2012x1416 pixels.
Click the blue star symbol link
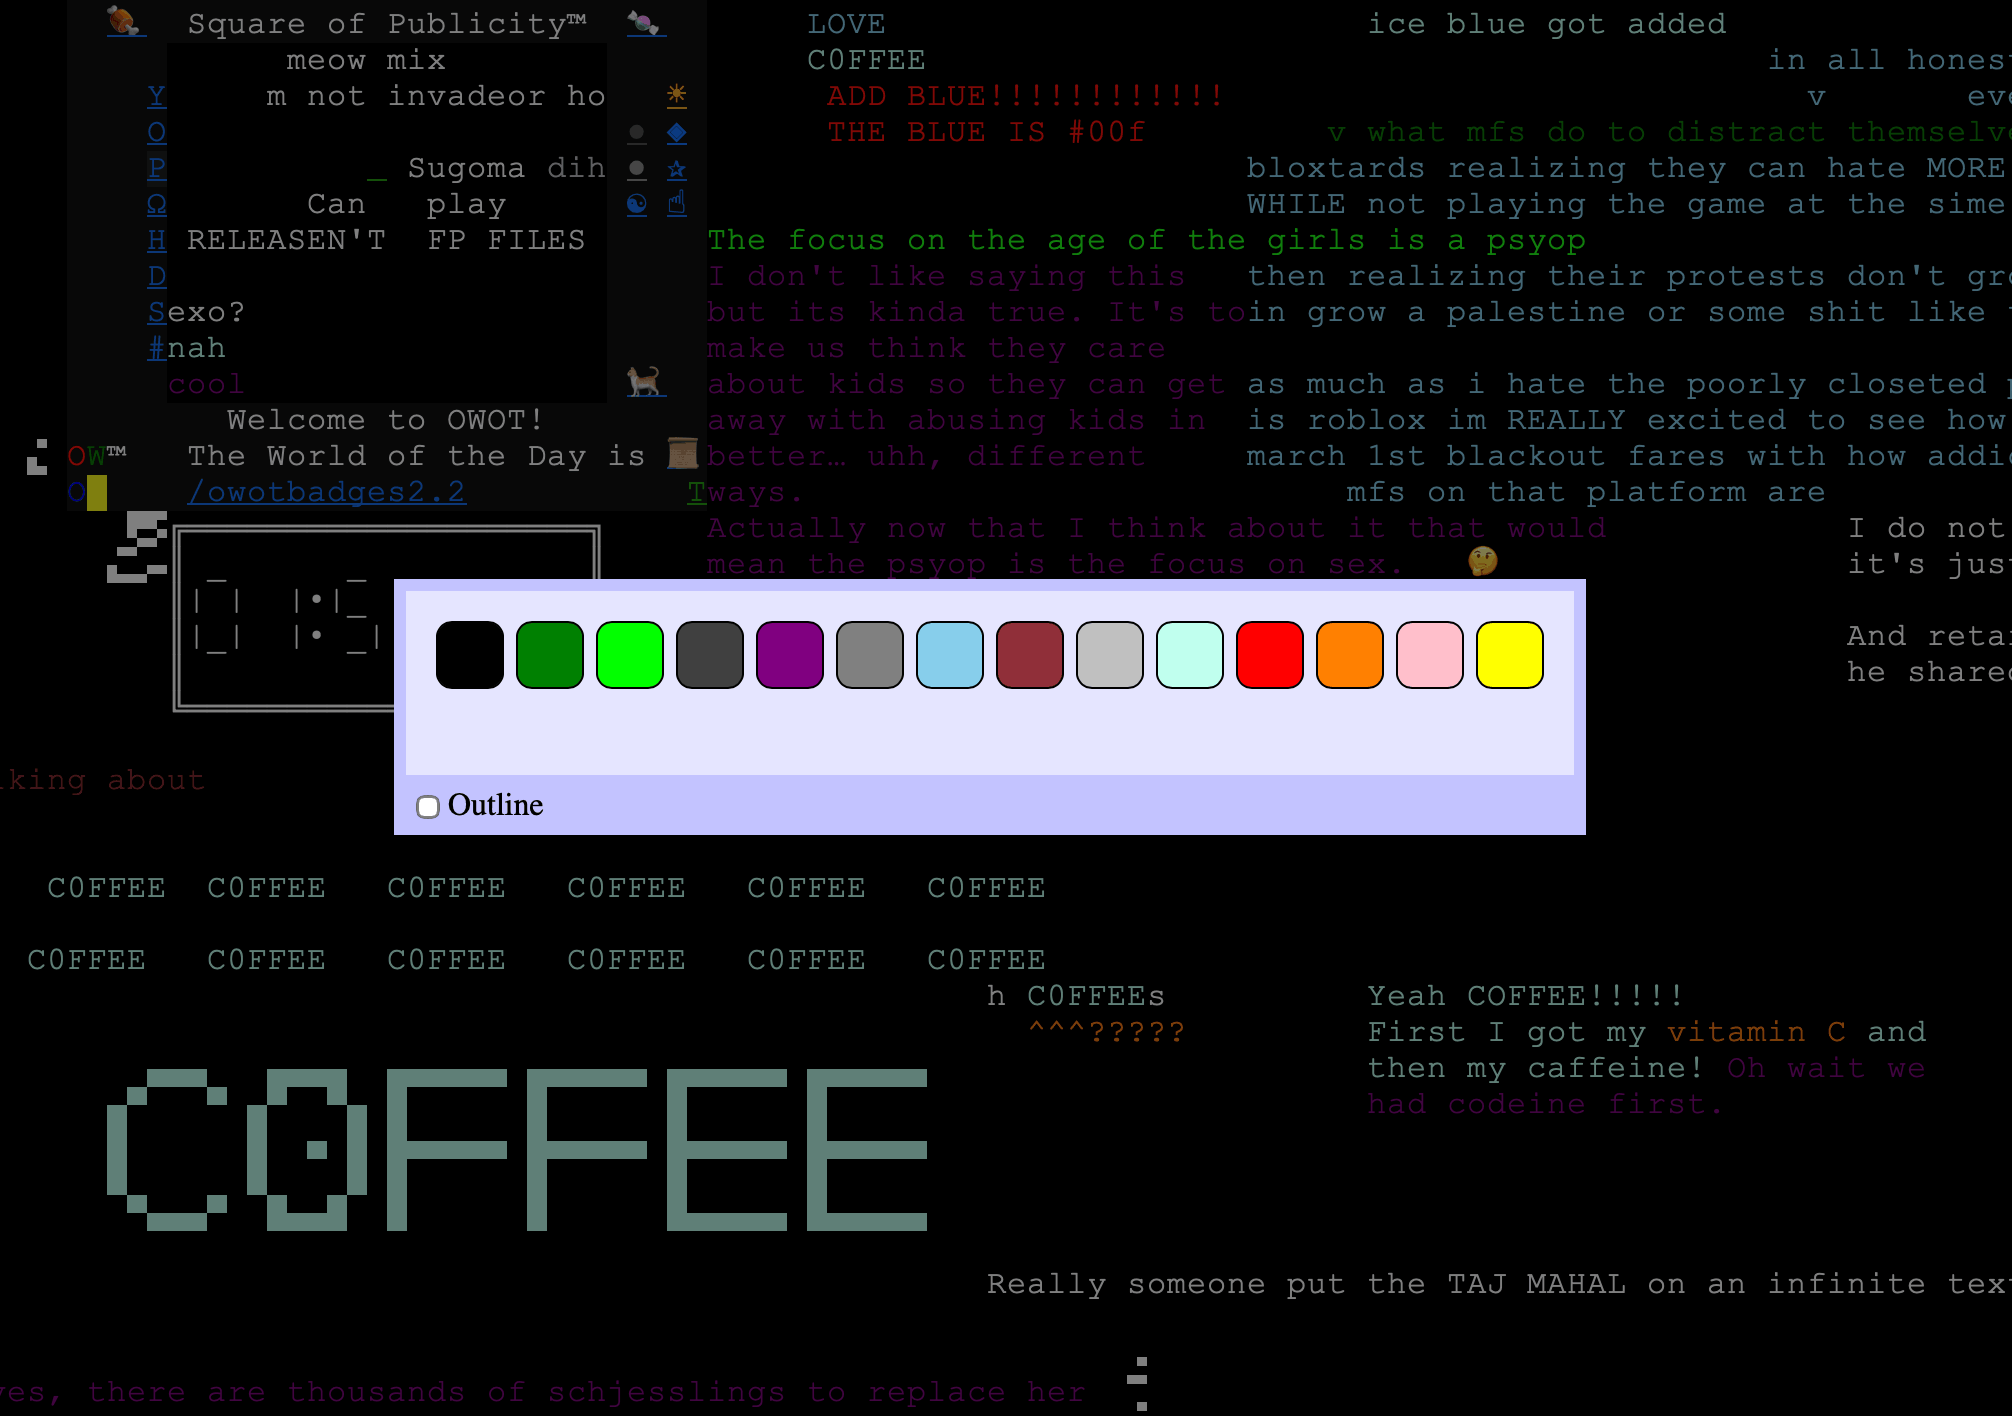coord(677,168)
